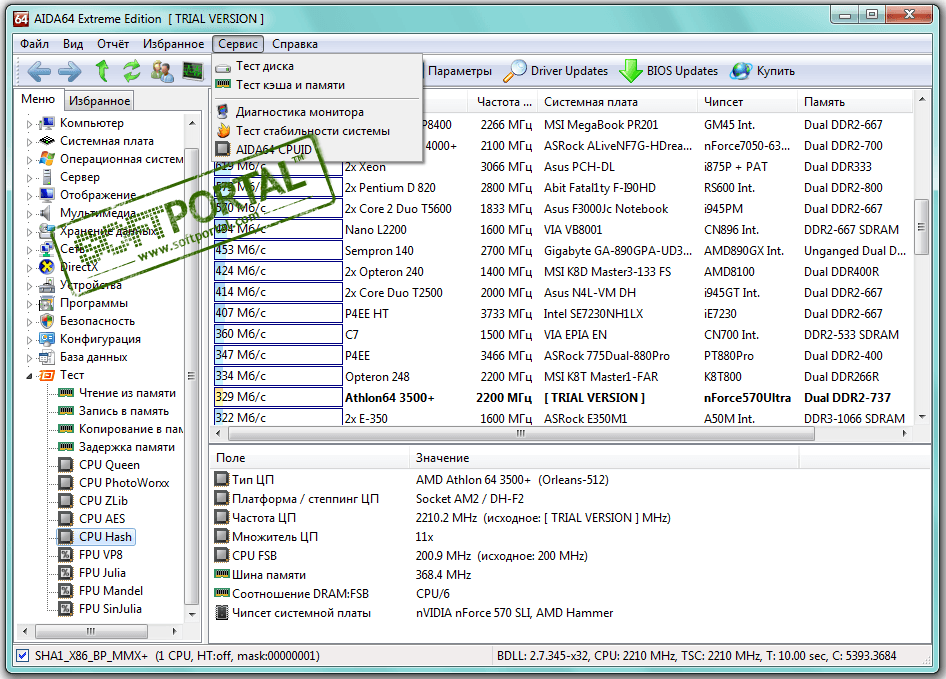
Task: Click the Чтение из памяти memory icon
Action: 66,393
